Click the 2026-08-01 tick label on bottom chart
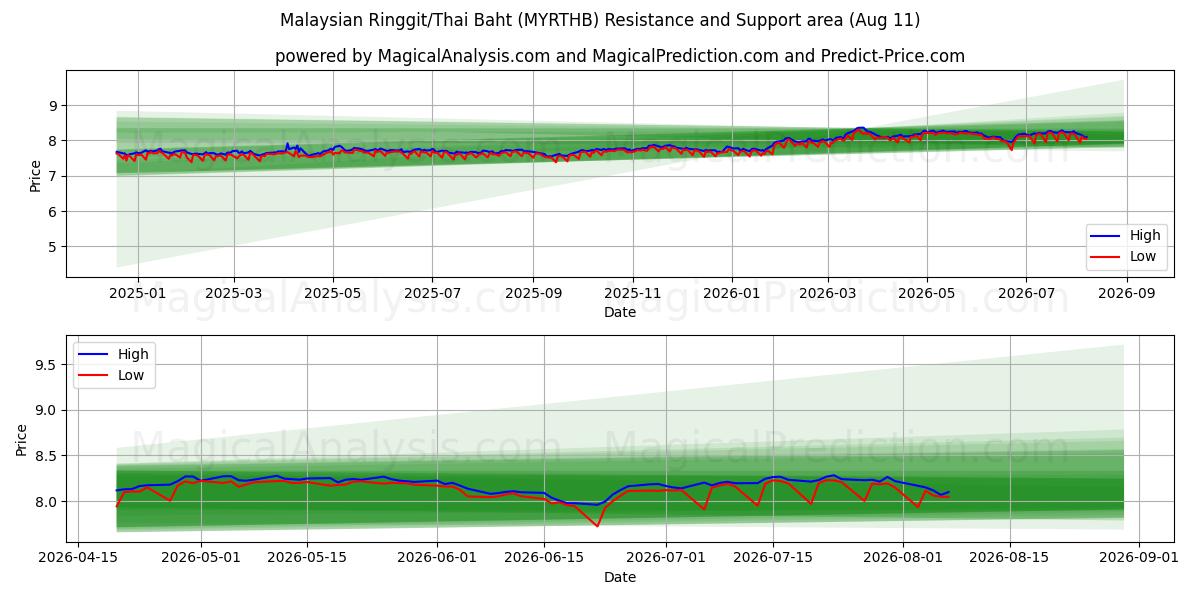This screenshot has width=1200, height=600. (903, 558)
